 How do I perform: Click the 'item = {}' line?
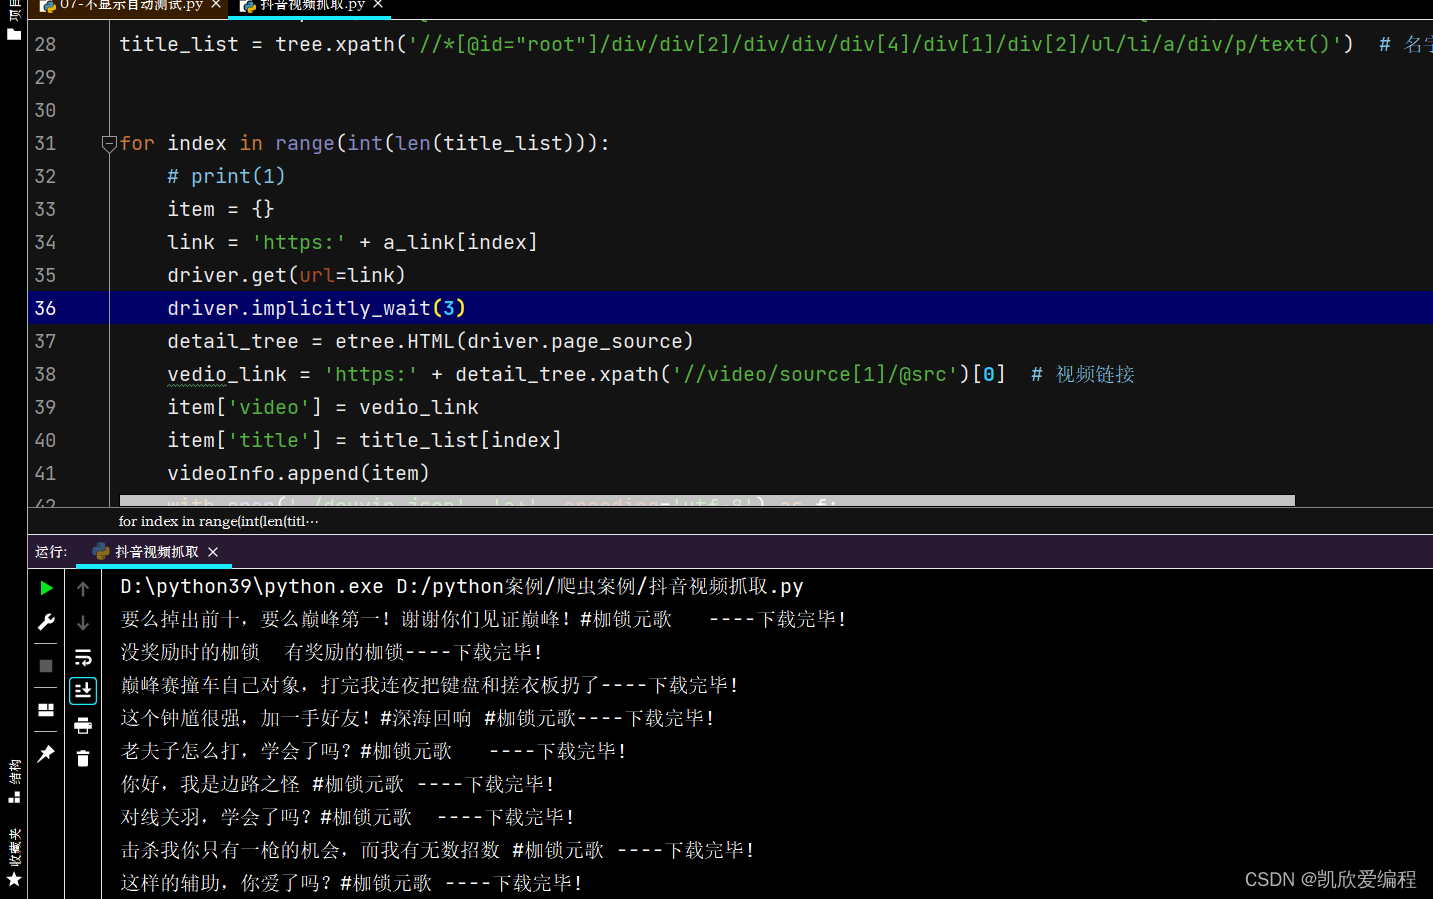(220, 209)
